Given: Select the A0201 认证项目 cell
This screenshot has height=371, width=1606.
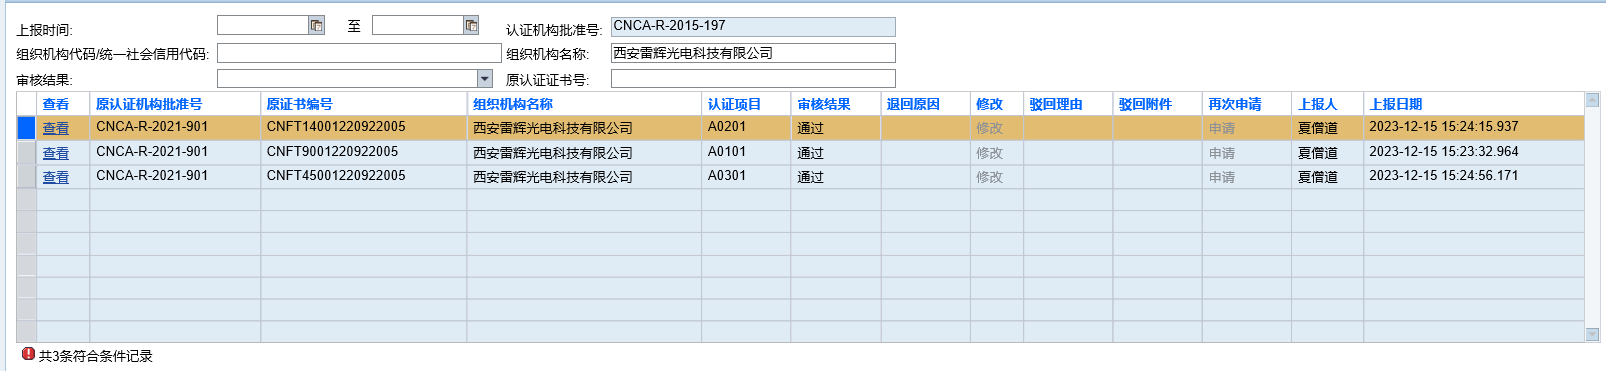Looking at the screenshot, I should [746, 128].
